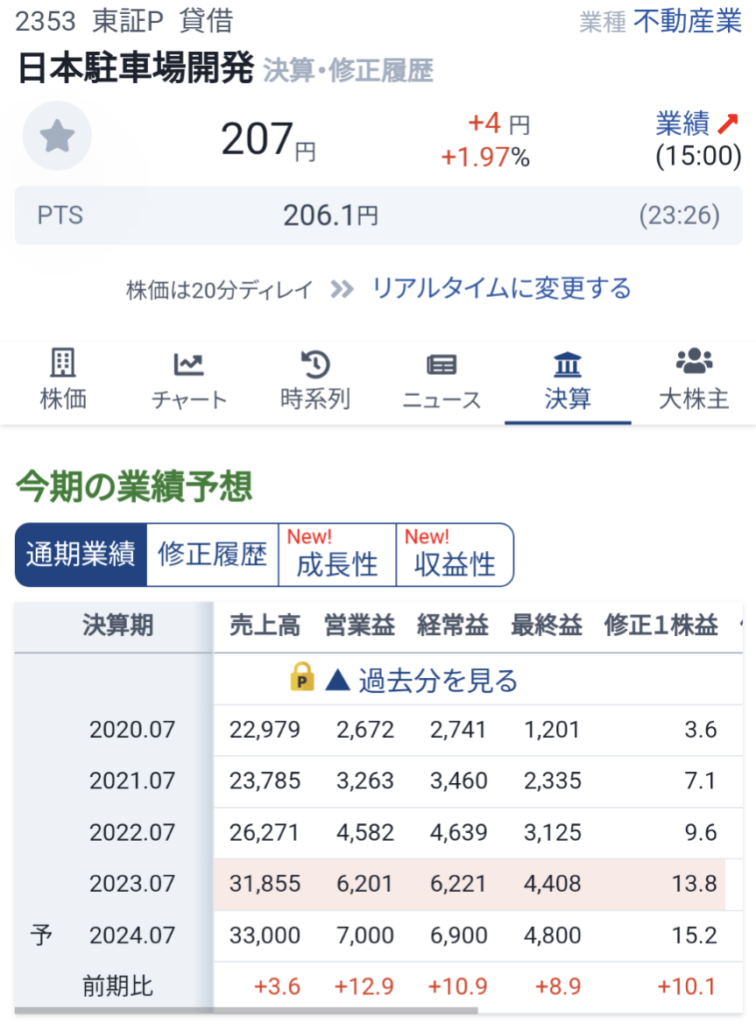Open the 株価 building icon tab
The image size is (756, 1024).
[x=63, y=364]
